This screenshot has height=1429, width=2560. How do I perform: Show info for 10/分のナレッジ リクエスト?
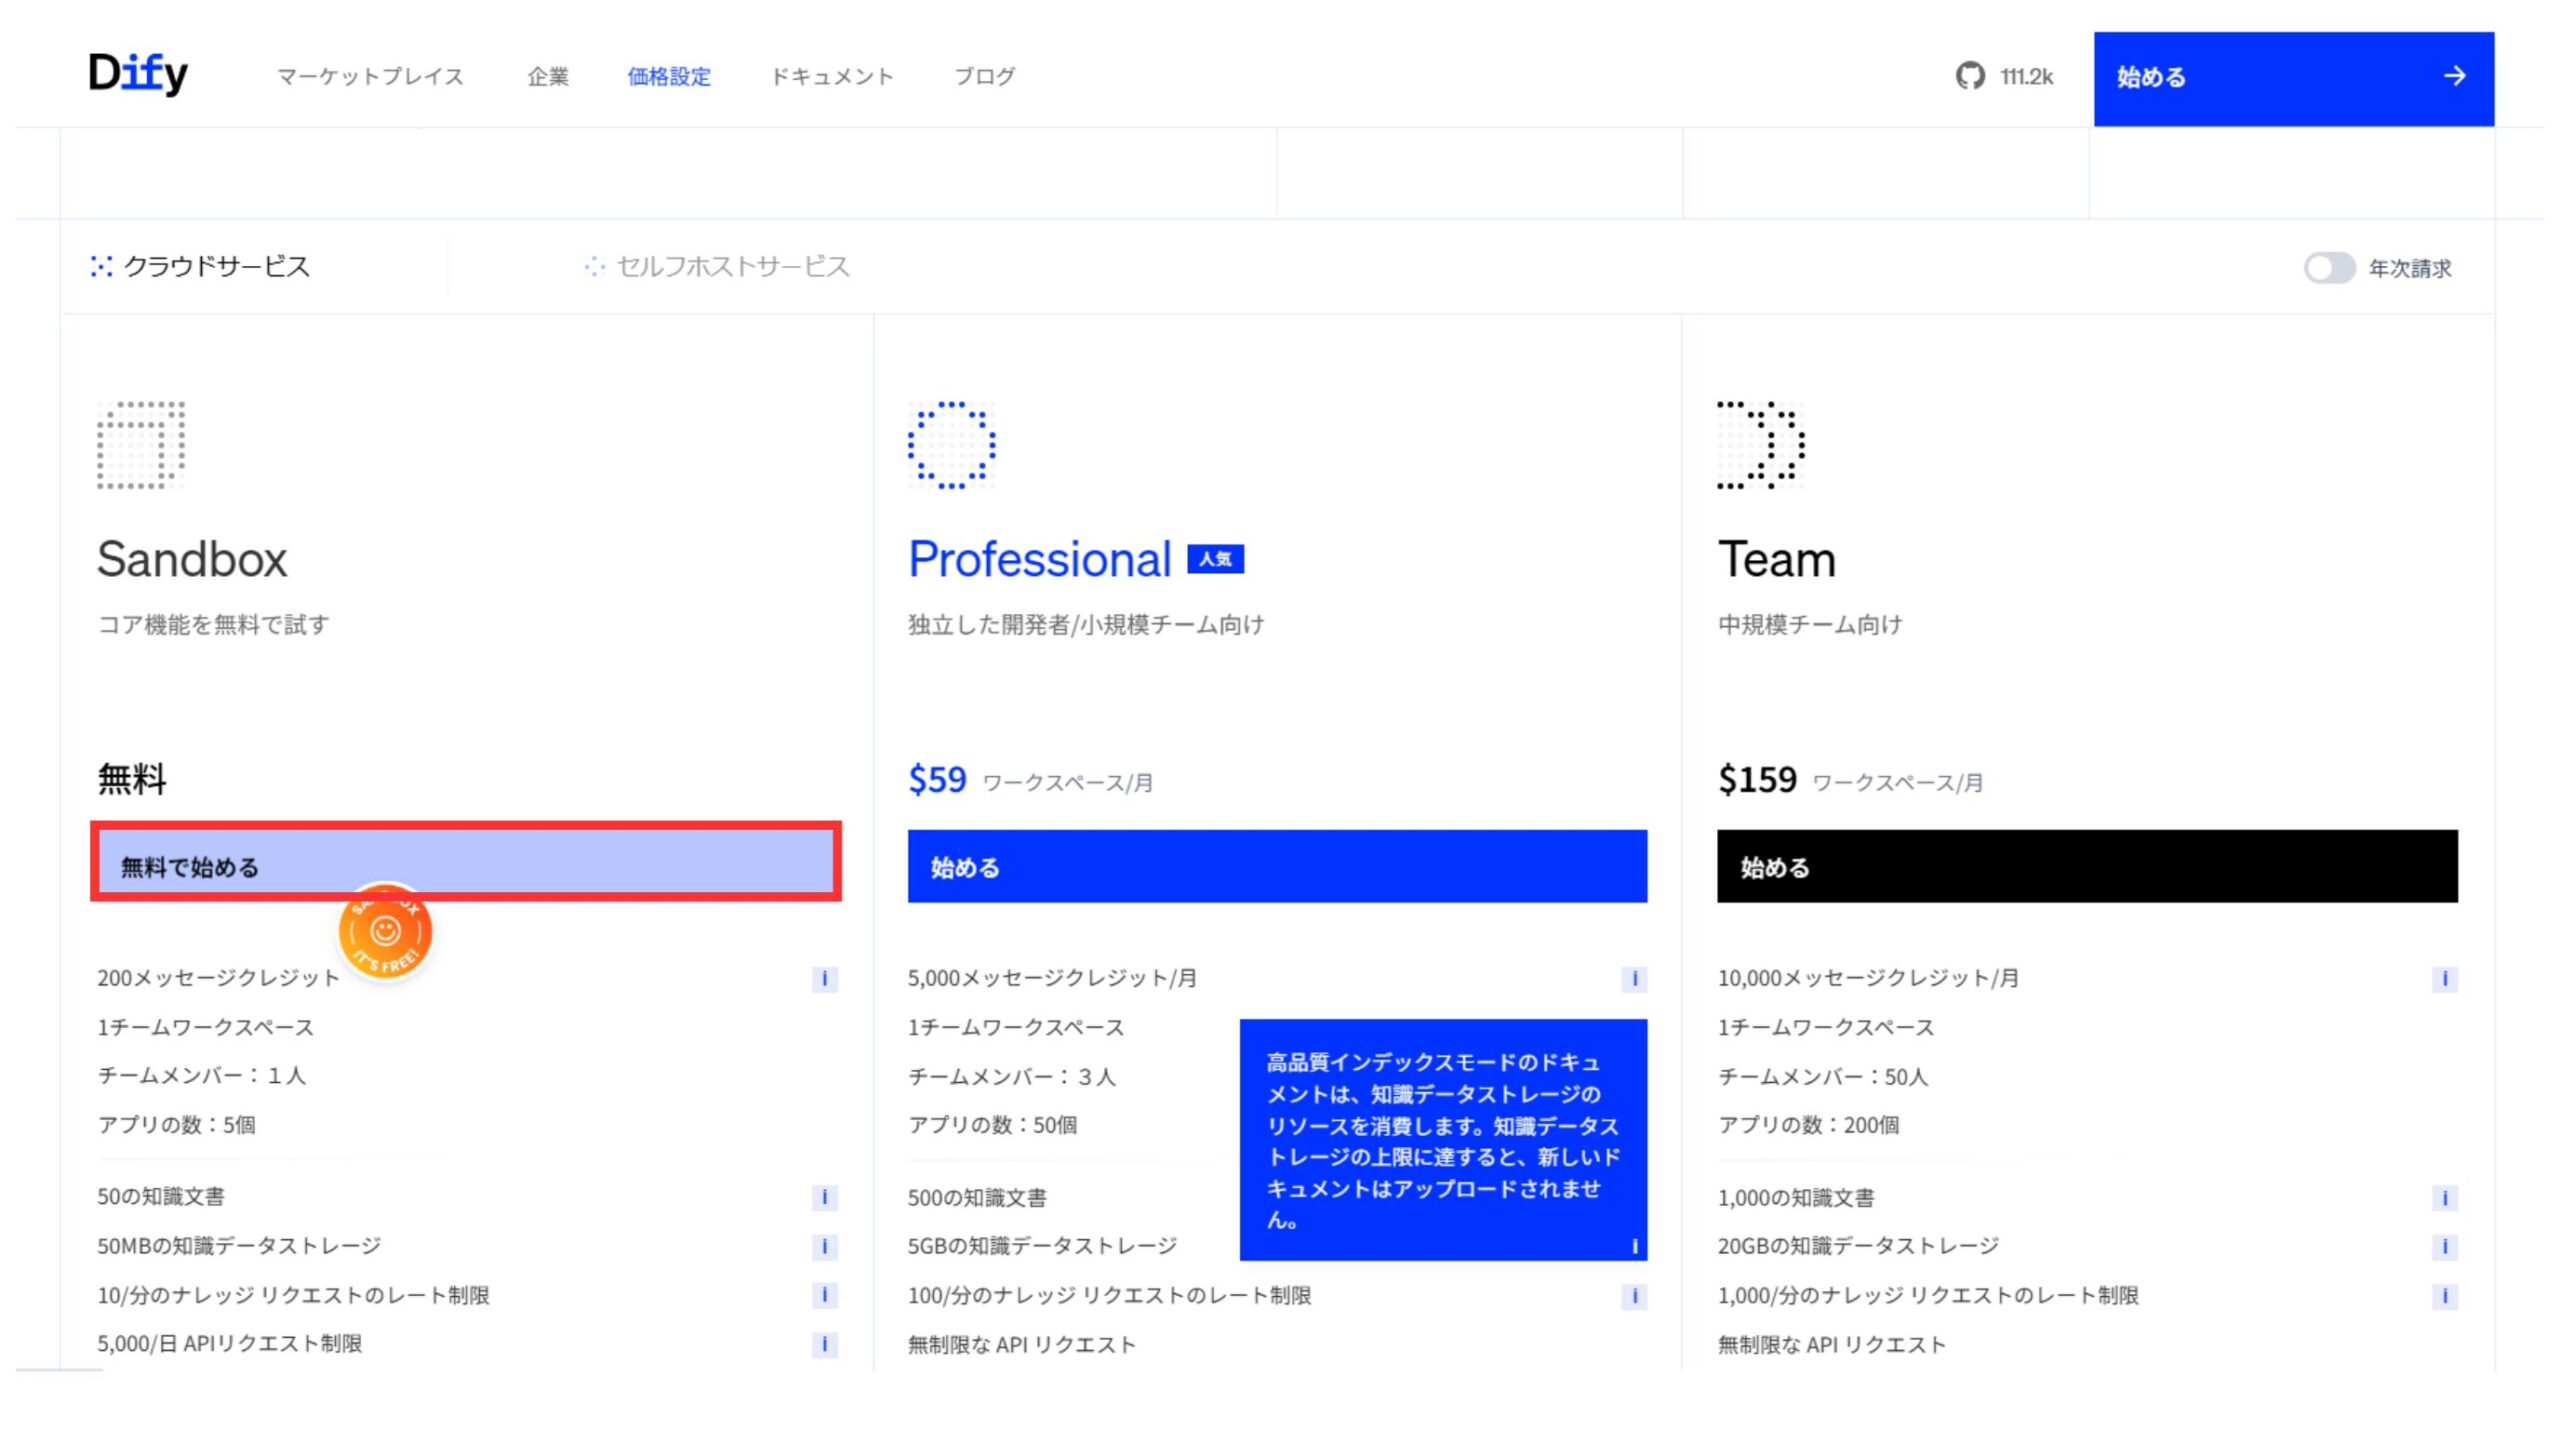point(824,1295)
